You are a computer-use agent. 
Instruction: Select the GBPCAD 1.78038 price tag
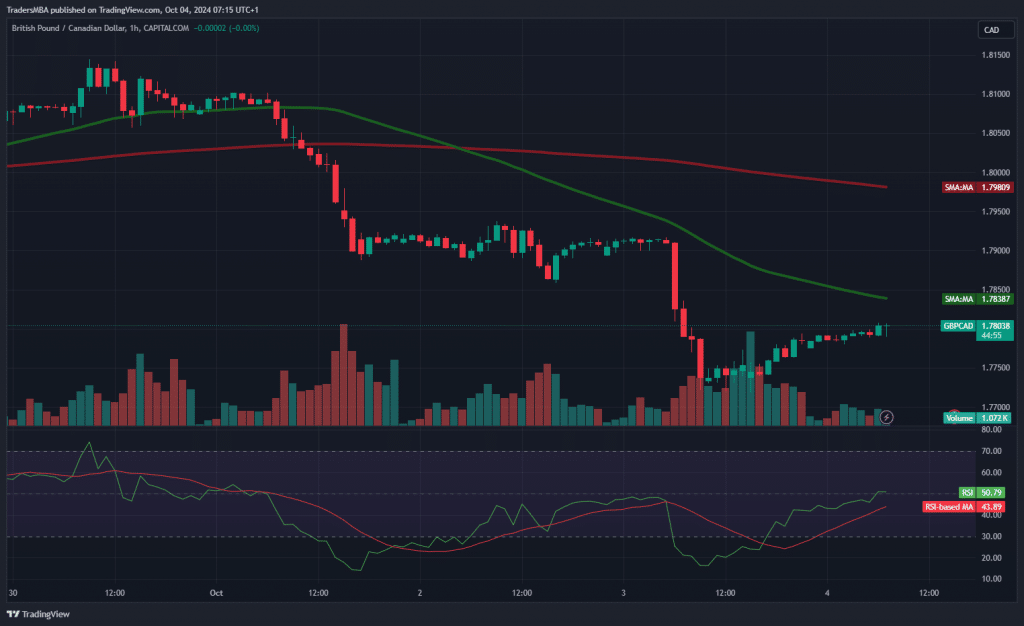click(x=977, y=325)
